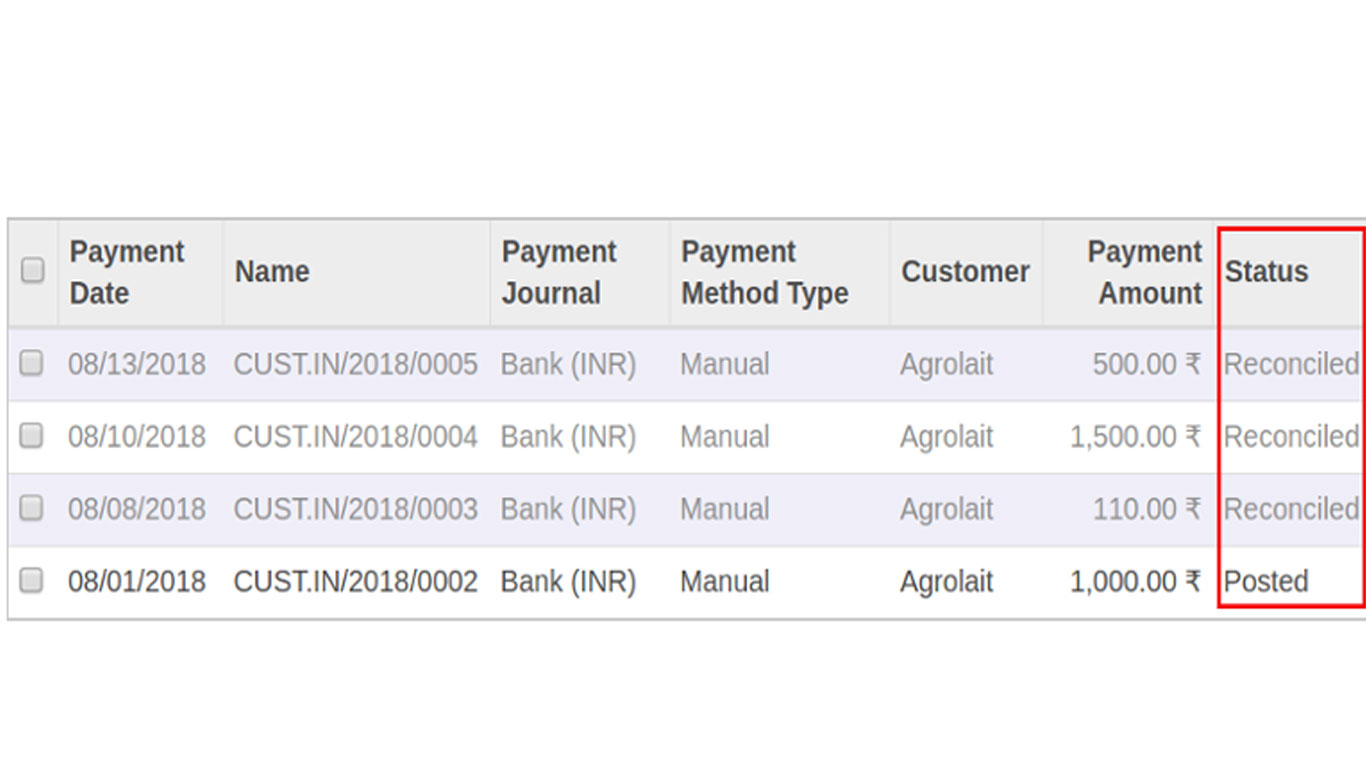This screenshot has height=768, width=1366.
Task: Sort by Payment Amount column header
Action: click(1145, 272)
